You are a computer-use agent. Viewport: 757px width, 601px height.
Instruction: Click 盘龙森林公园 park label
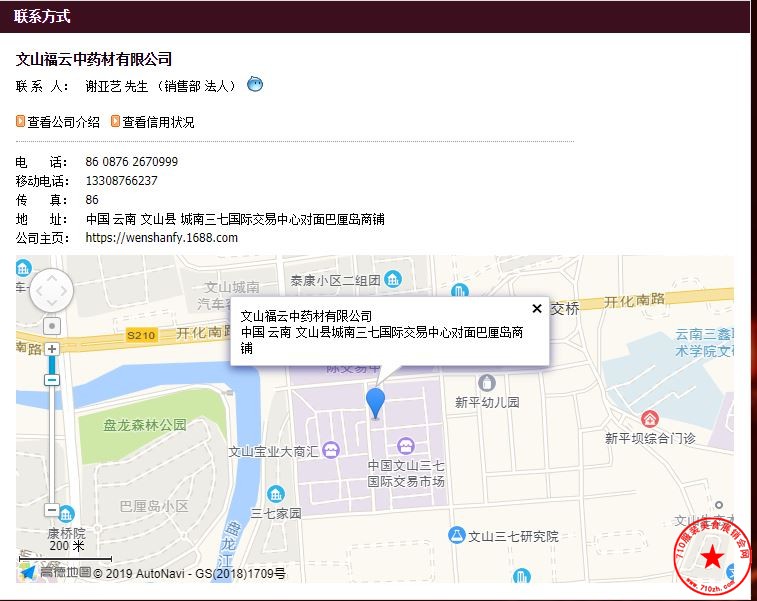[145, 425]
